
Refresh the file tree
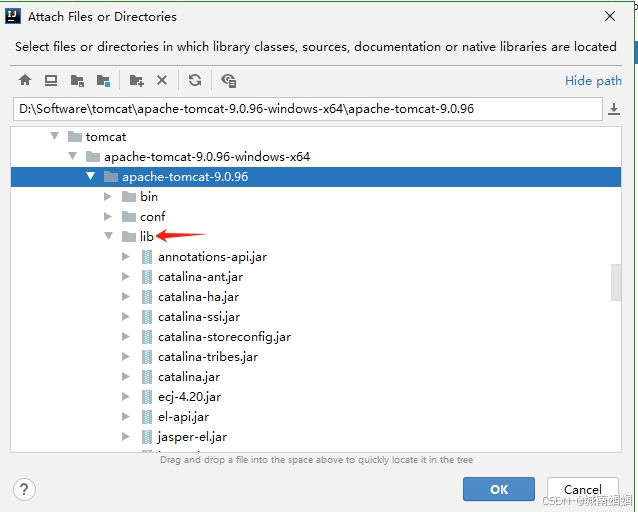tap(195, 80)
